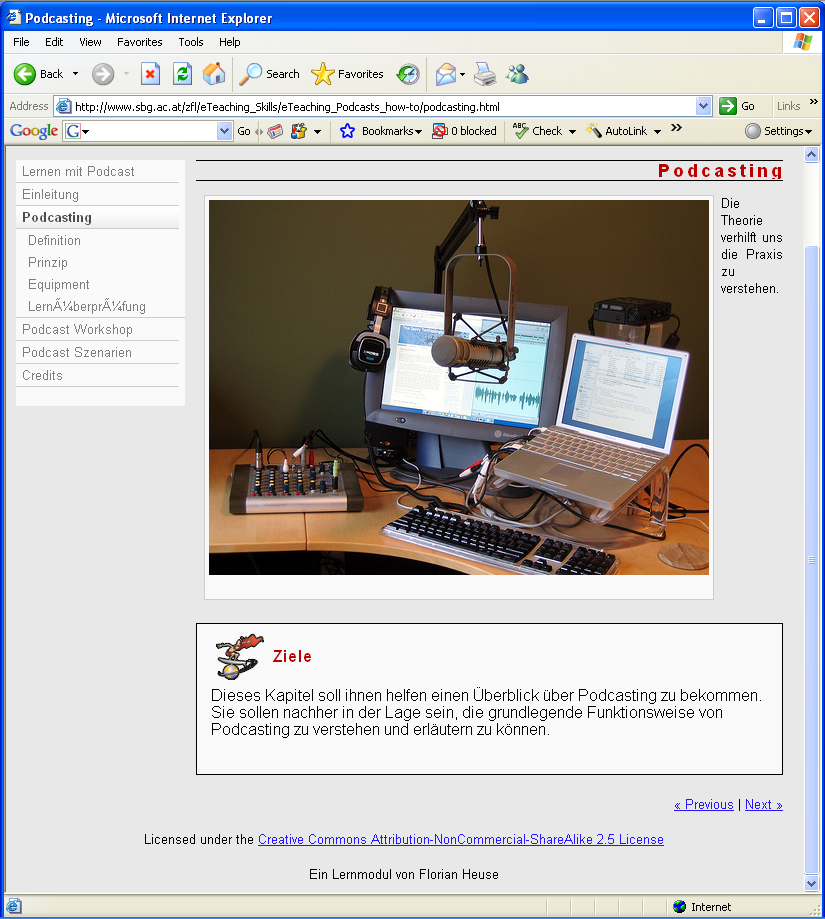825x919 pixels.
Task: Open the History clock icon
Action: coord(408,74)
